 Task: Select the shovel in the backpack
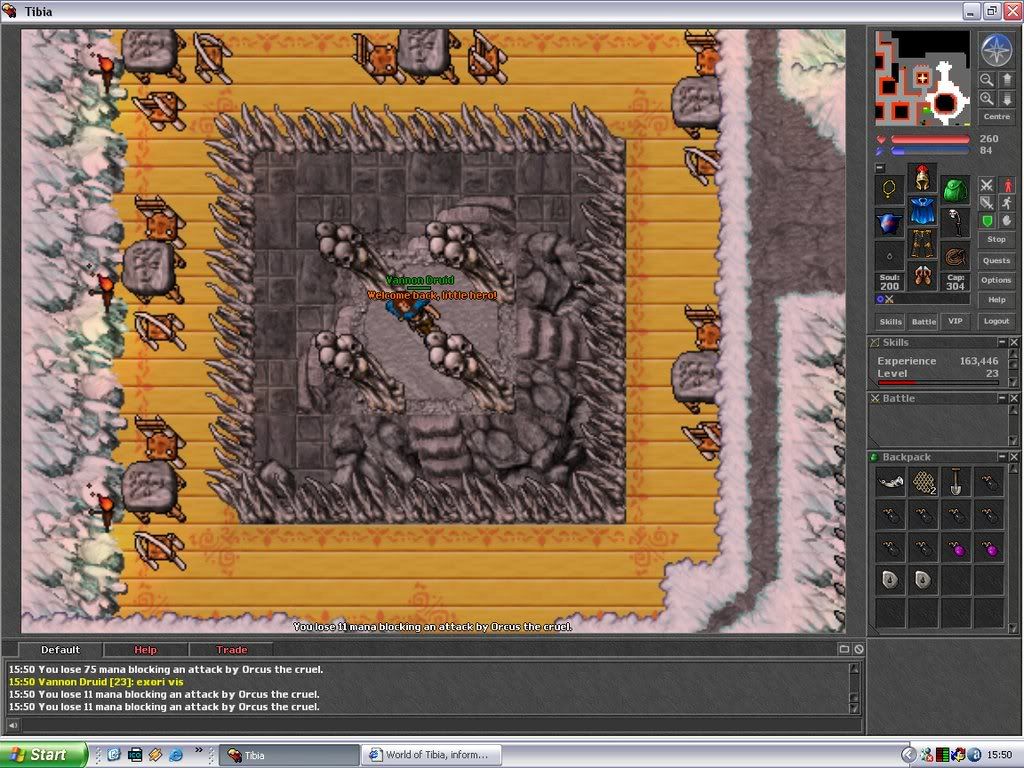click(x=955, y=482)
